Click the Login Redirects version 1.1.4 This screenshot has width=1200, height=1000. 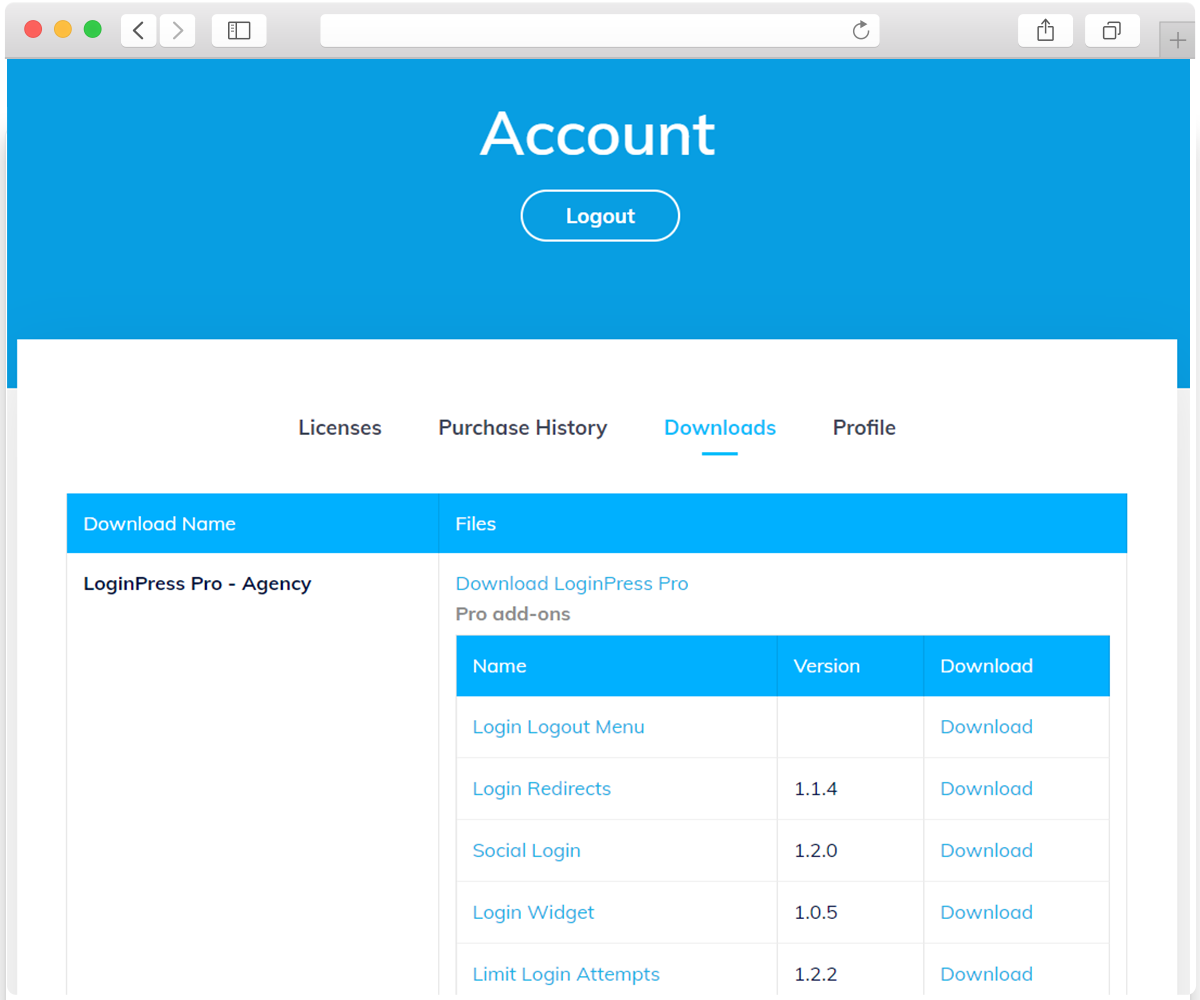click(815, 789)
